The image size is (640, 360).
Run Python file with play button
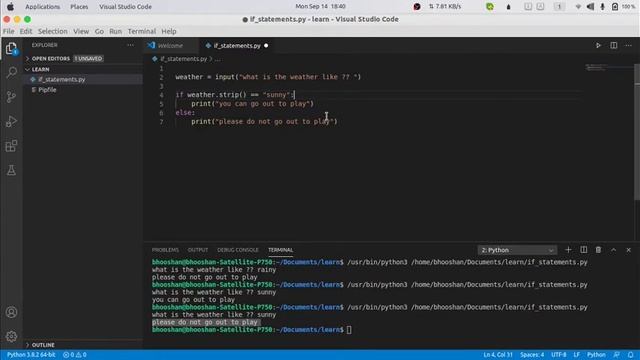(x=598, y=45)
